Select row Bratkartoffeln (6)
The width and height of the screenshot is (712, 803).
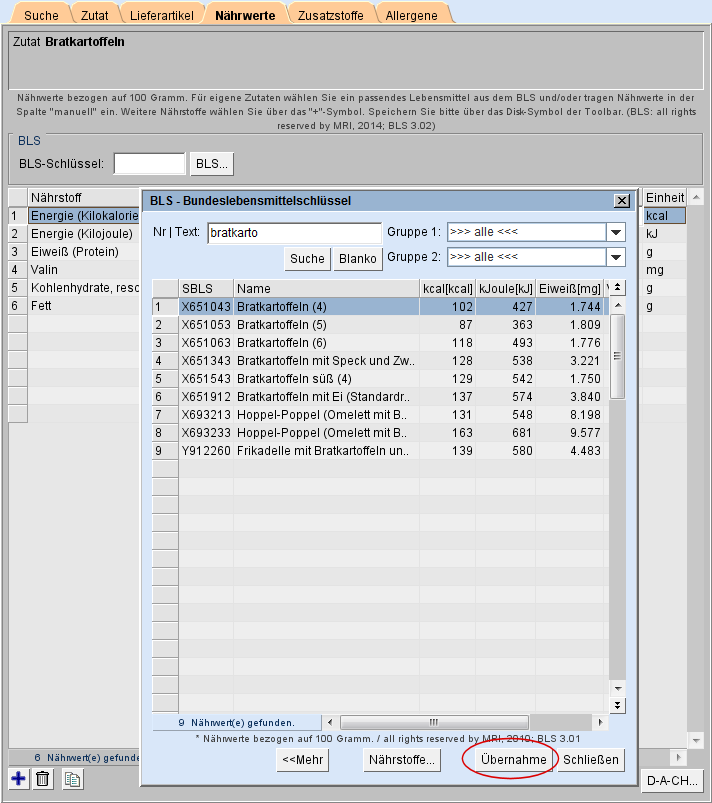pyautogui.click(x=380, y=343)
